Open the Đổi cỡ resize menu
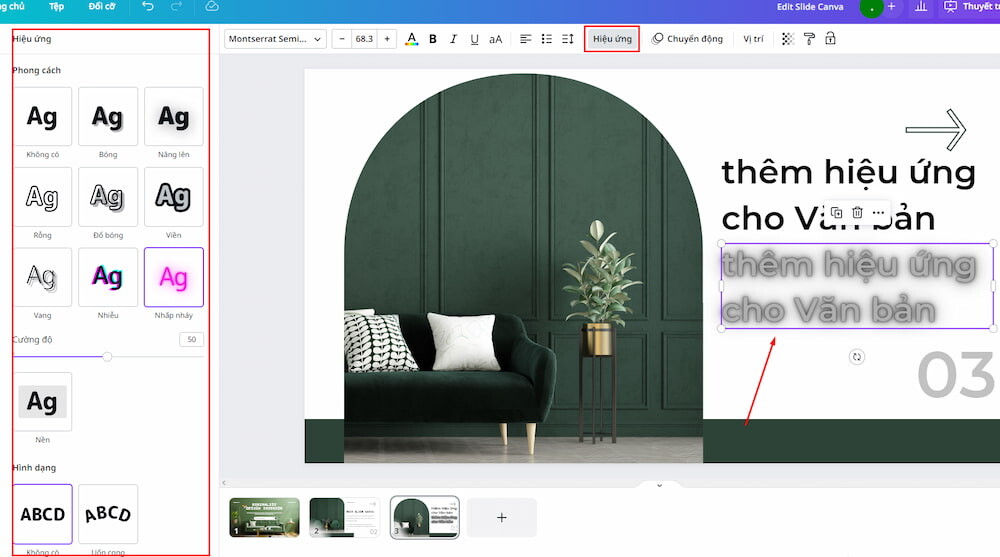 tap(102, 6)
